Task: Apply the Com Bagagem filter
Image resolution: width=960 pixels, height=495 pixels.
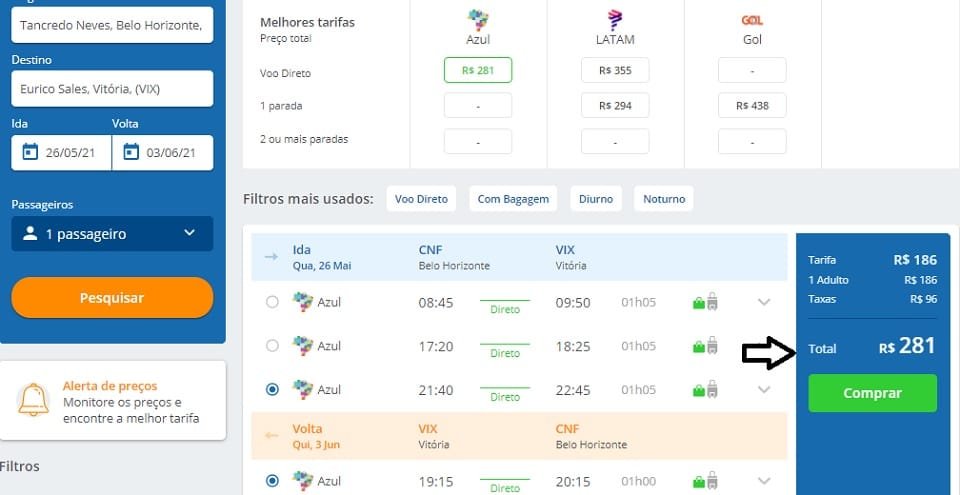Action: tap(513, 199)
